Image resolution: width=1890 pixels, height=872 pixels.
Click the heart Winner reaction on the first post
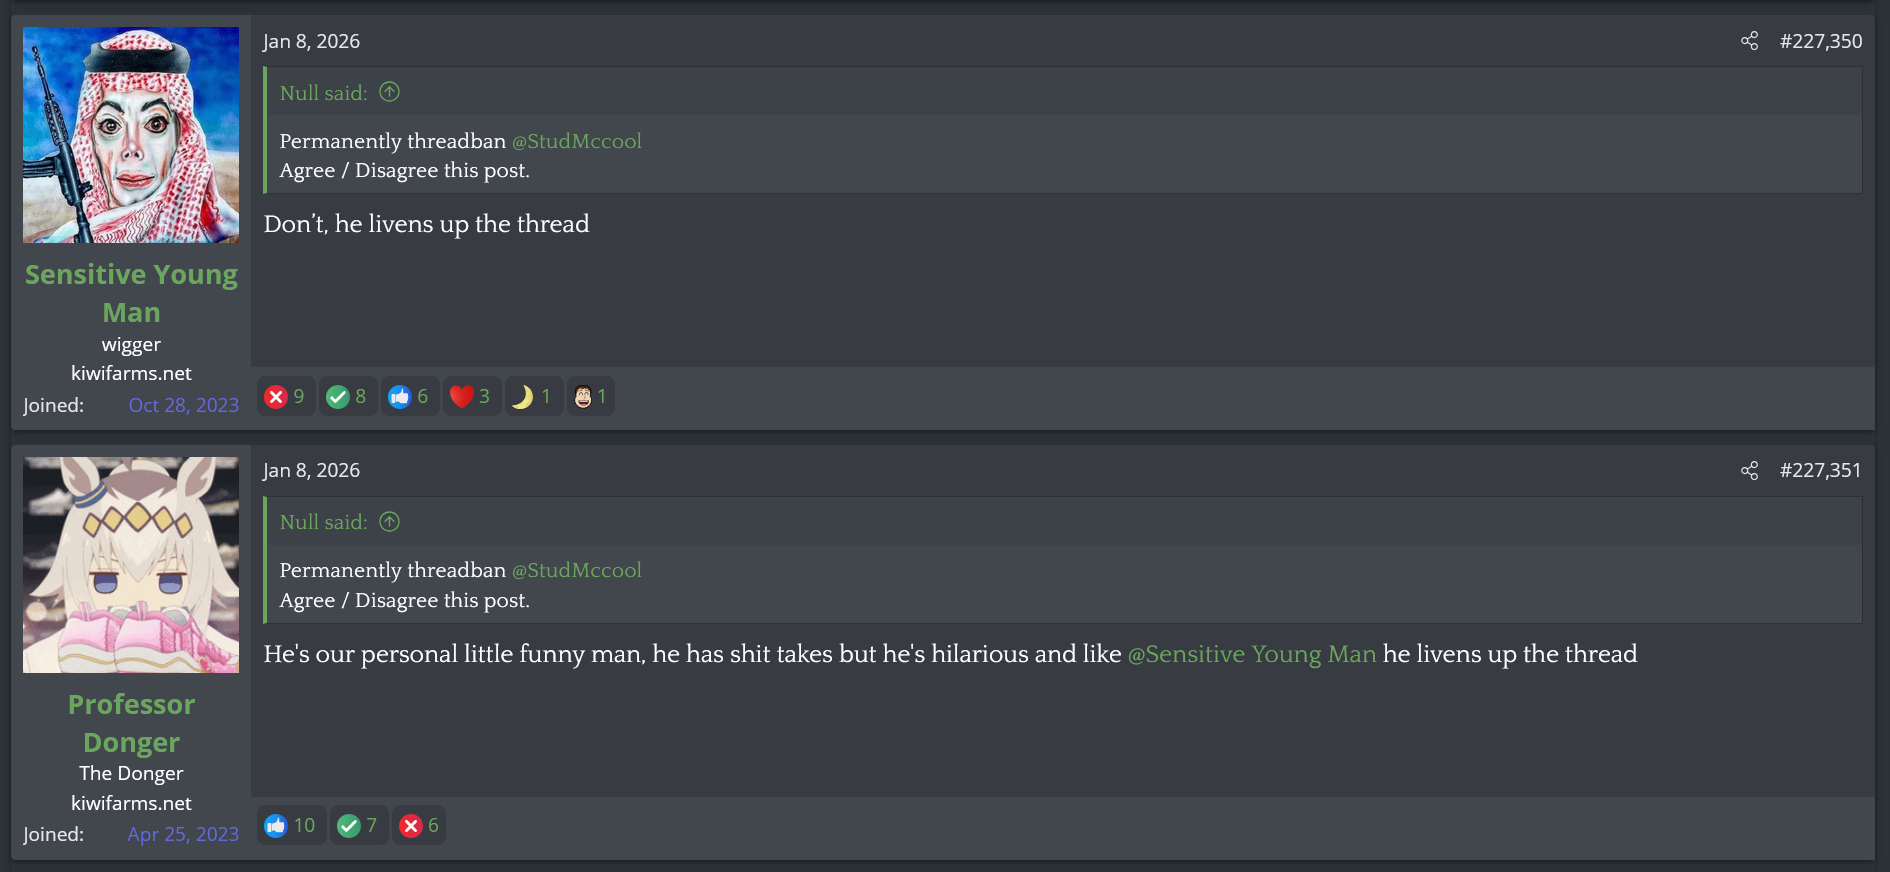coord(471,396)
